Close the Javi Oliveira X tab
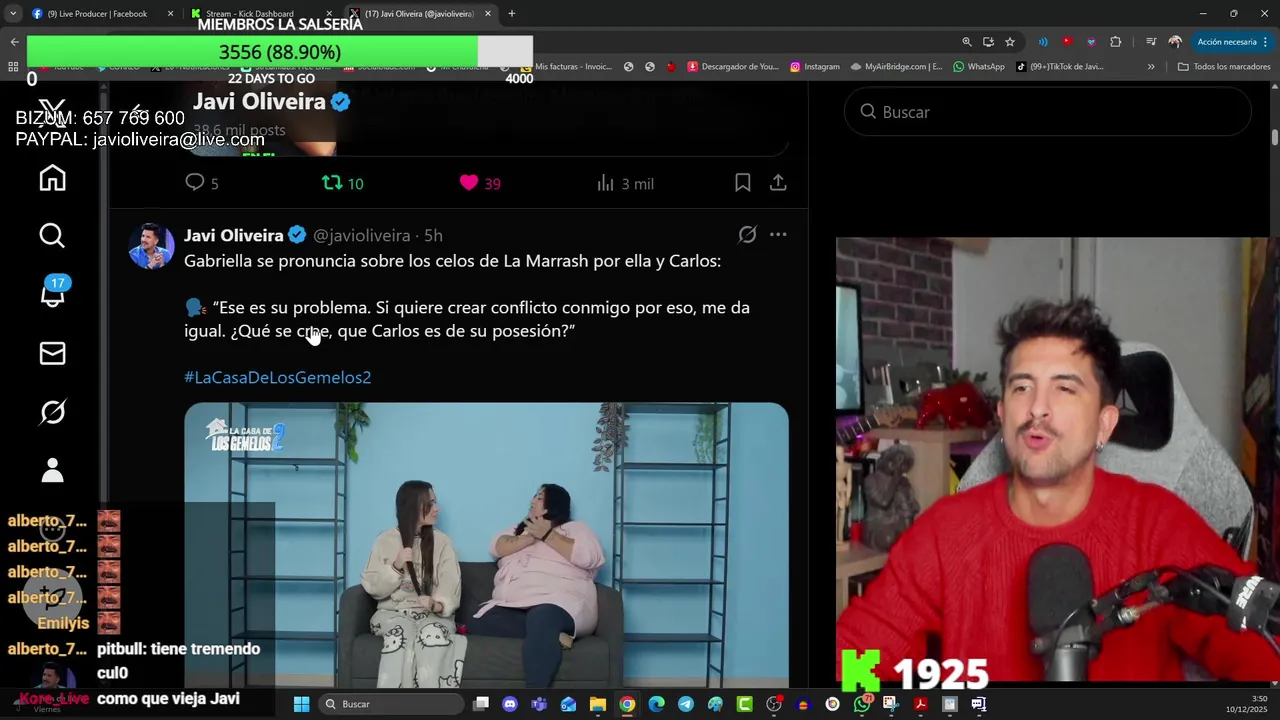The image size is (1280, 720). [488, 14]
